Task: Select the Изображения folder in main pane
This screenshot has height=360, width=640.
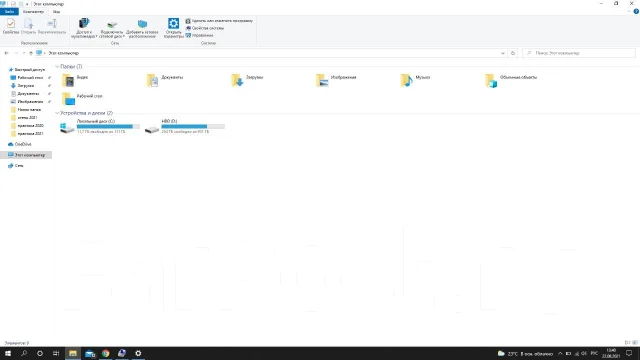Action: click(x=336, y=80)
